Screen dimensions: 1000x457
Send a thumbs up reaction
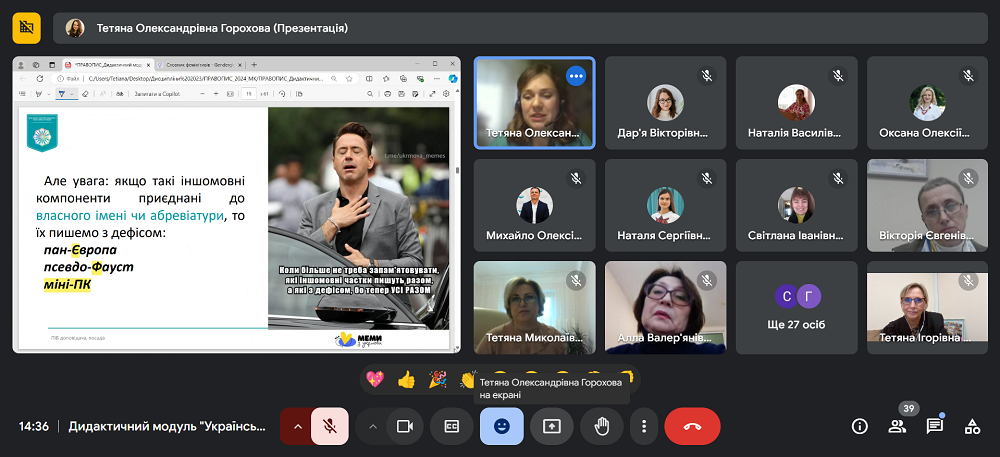click(406, 379)
